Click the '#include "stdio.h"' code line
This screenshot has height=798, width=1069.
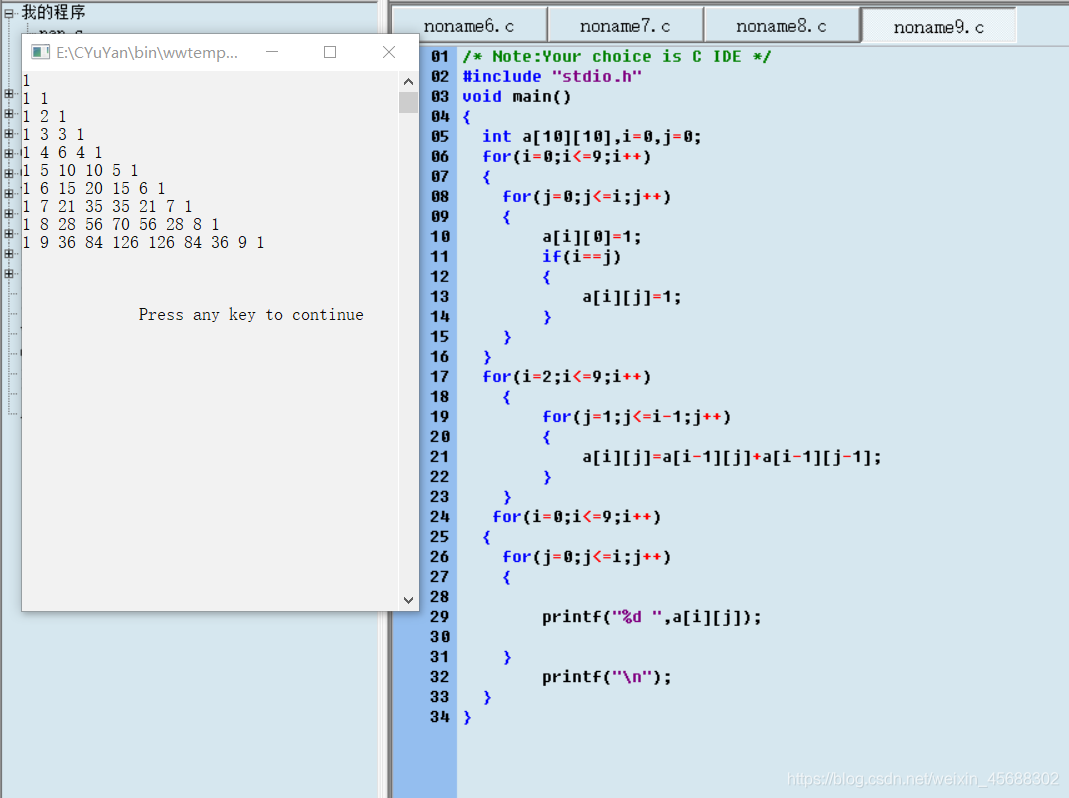point(552,76)
